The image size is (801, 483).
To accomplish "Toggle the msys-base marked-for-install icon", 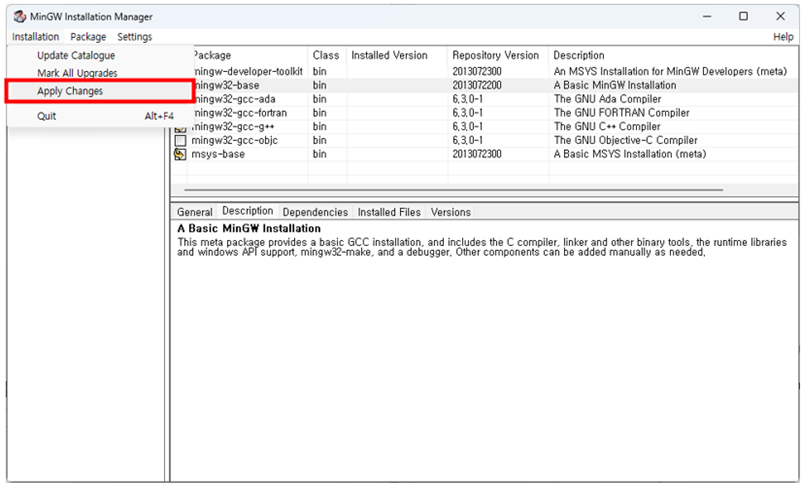I will [180, 154].
